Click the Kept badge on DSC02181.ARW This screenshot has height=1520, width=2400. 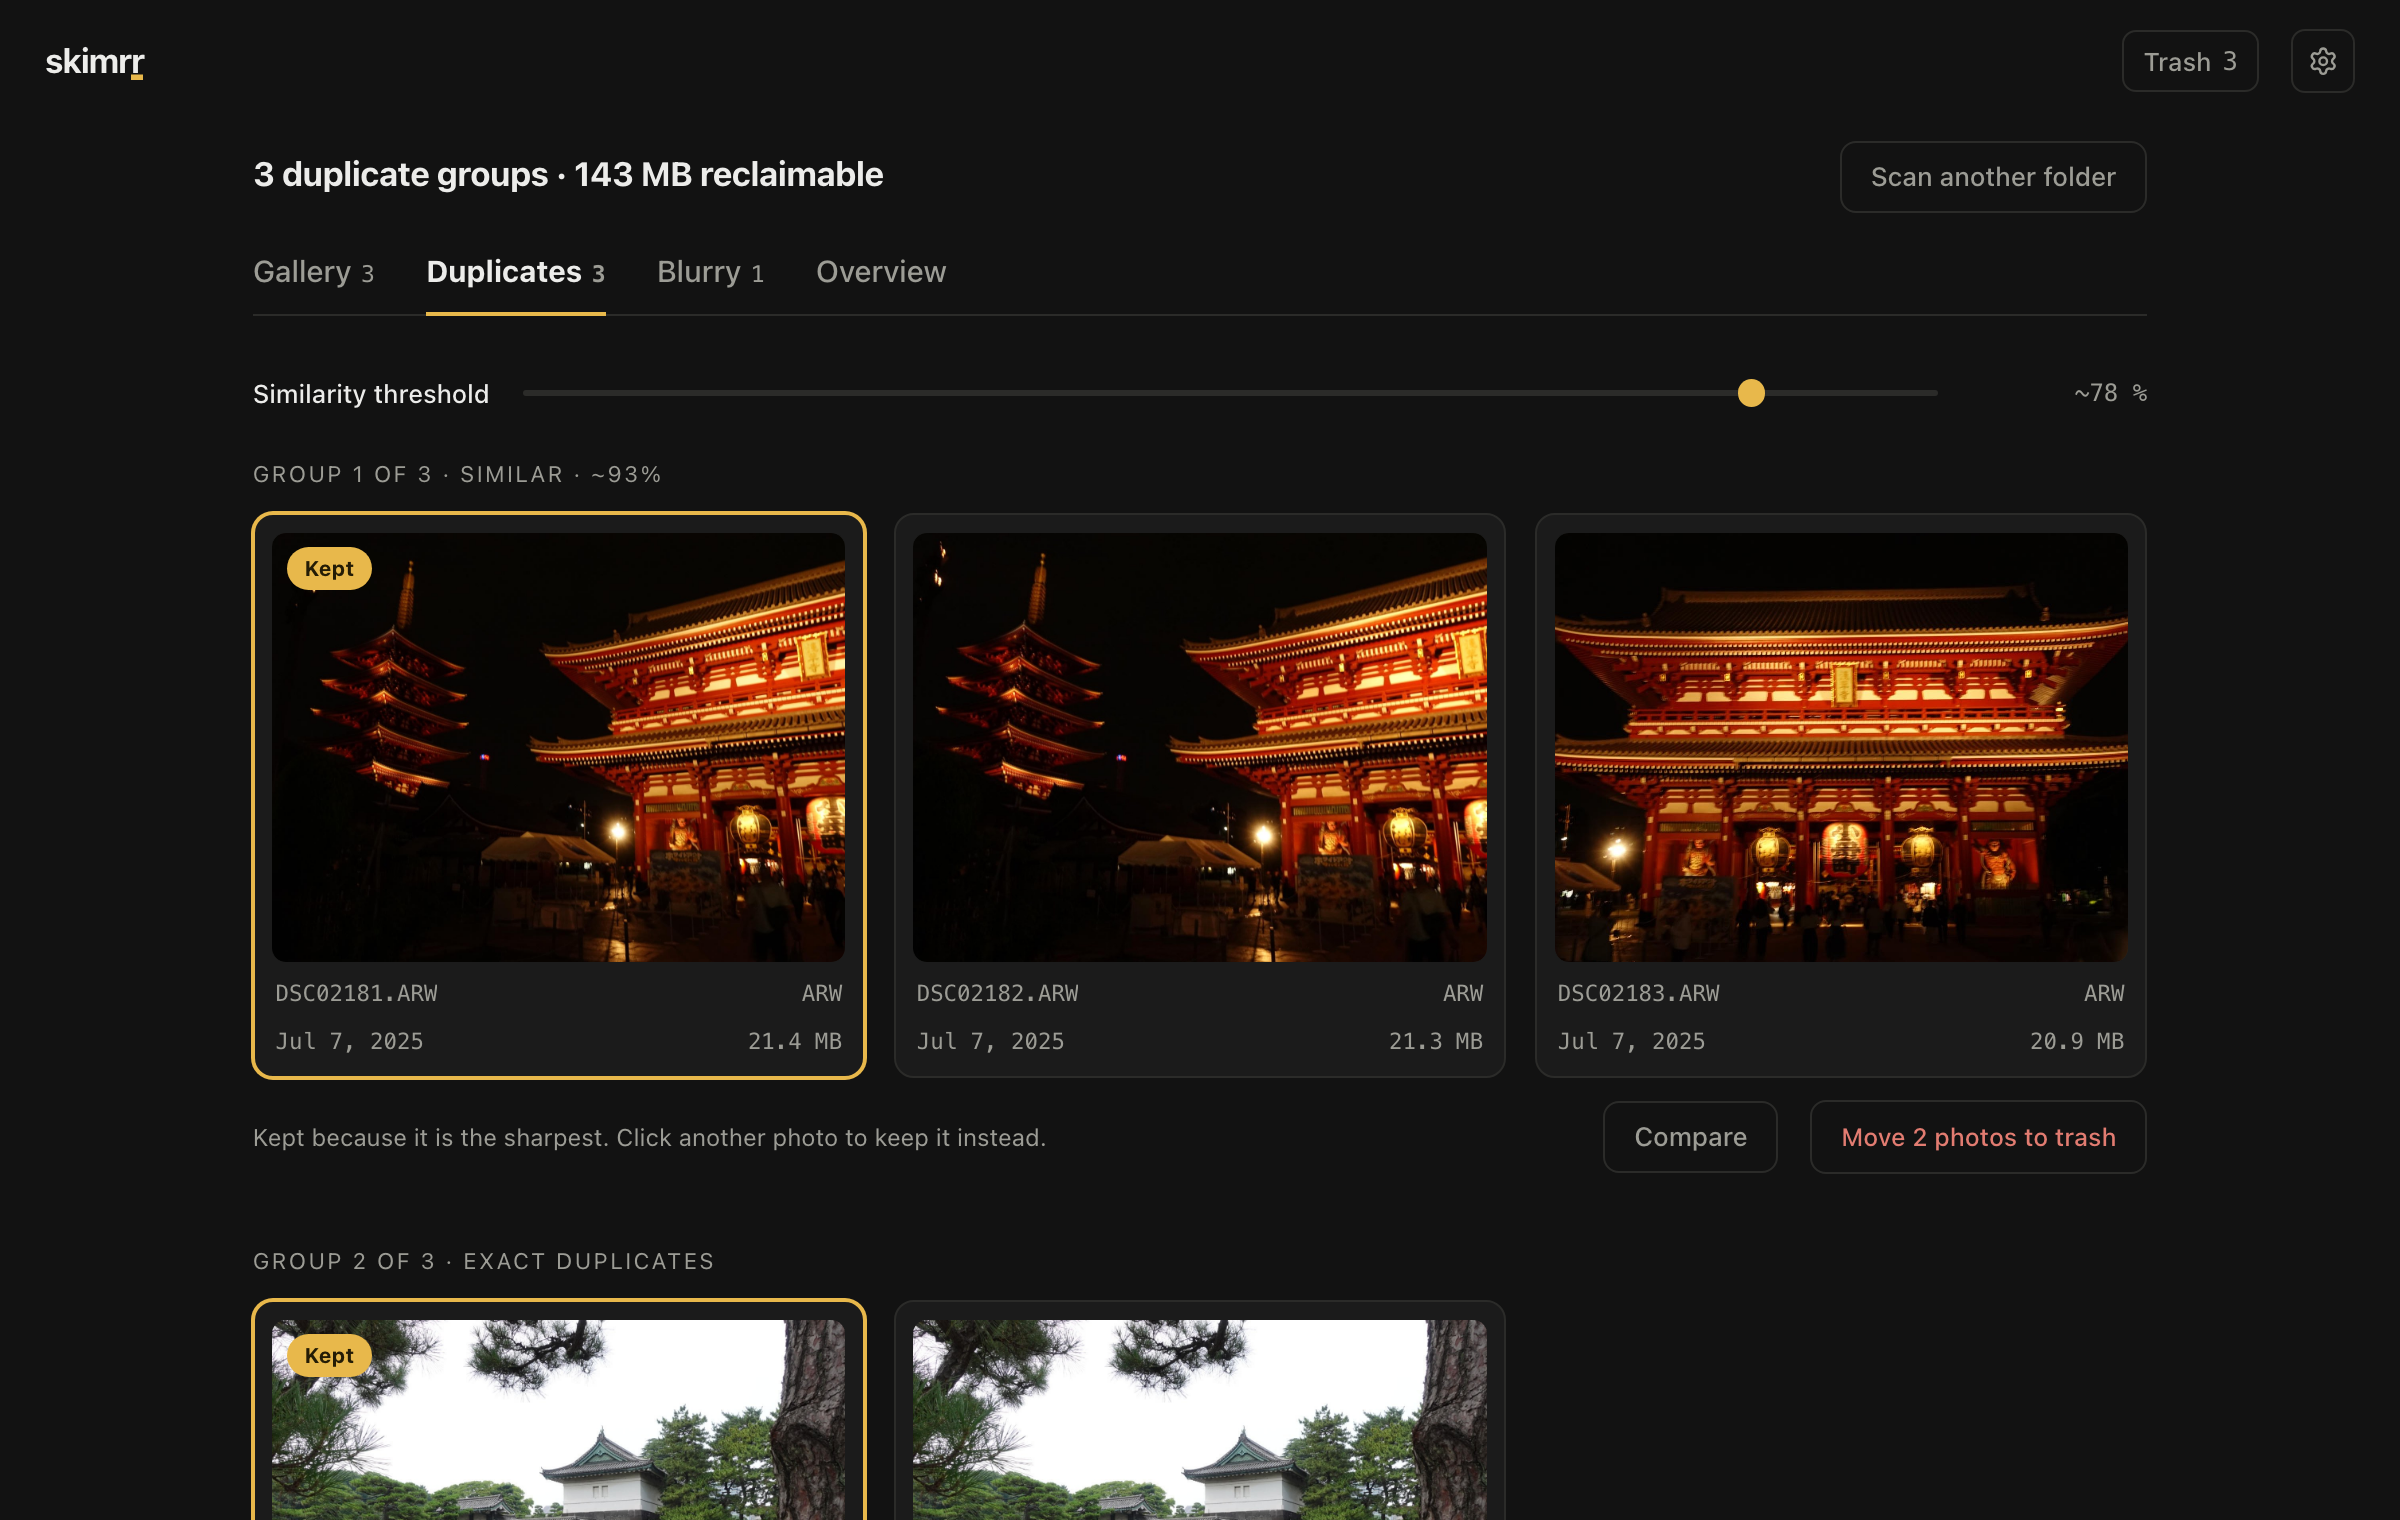[329, 568]
